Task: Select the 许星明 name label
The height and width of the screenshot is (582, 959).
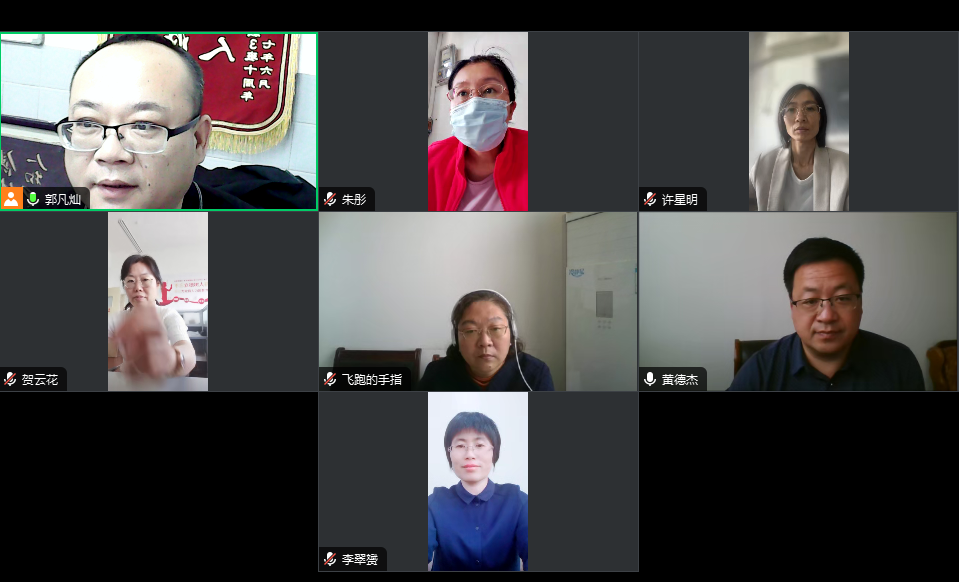Action: point(679,199)
